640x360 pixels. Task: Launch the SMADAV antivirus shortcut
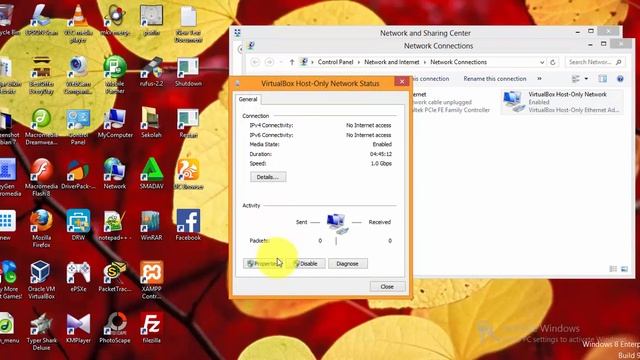tap(151, 175)
